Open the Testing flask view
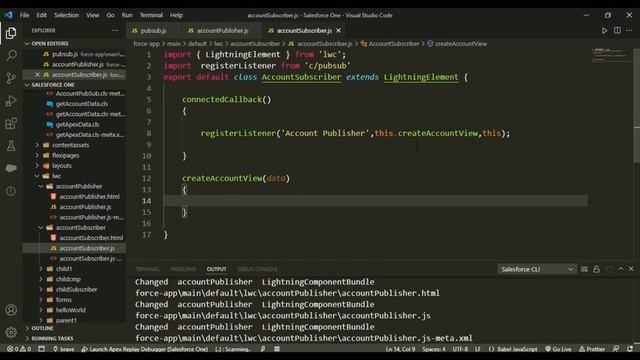The image size is (640, 360). [11, 145]
